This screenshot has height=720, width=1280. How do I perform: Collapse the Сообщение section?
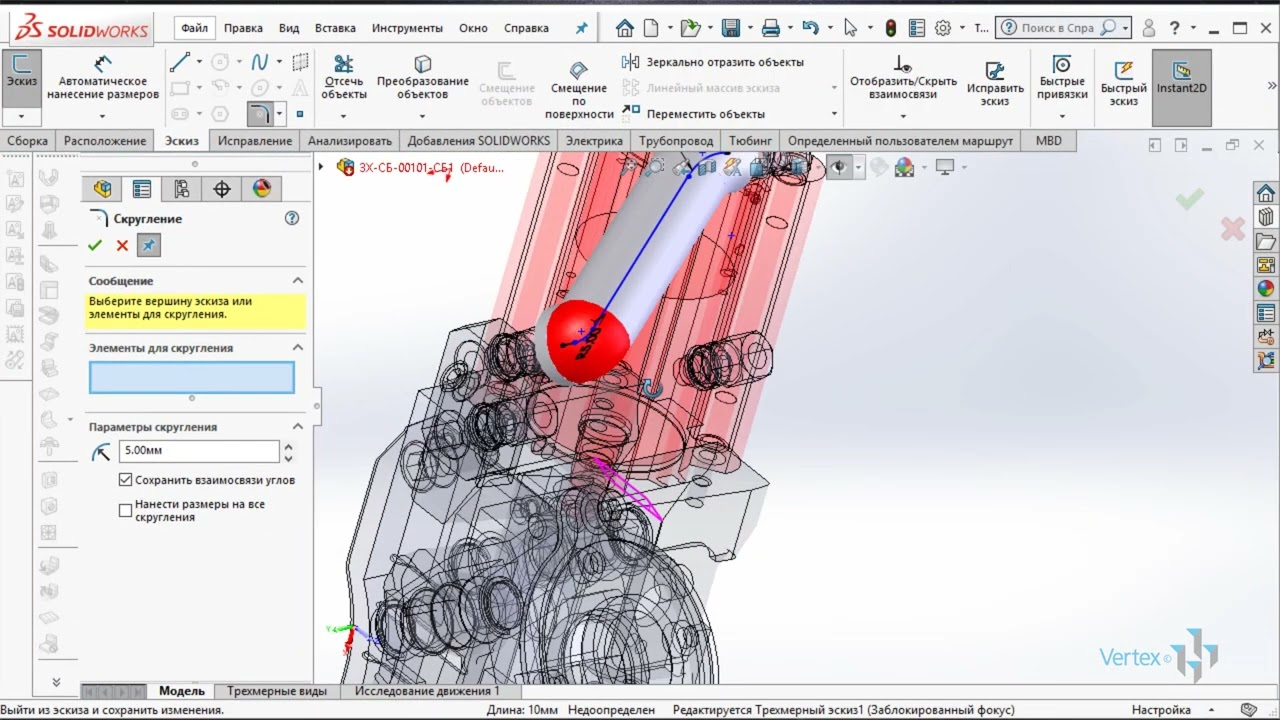297,281
